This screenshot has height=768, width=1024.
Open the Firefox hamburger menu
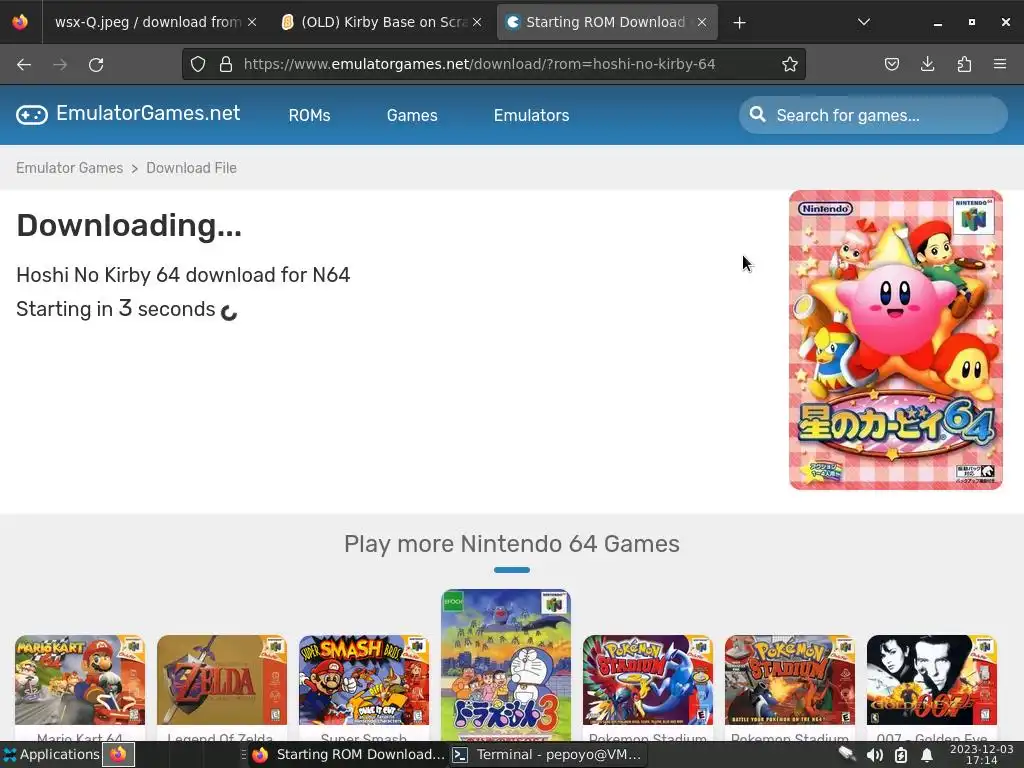click(x=1000, y=64)
